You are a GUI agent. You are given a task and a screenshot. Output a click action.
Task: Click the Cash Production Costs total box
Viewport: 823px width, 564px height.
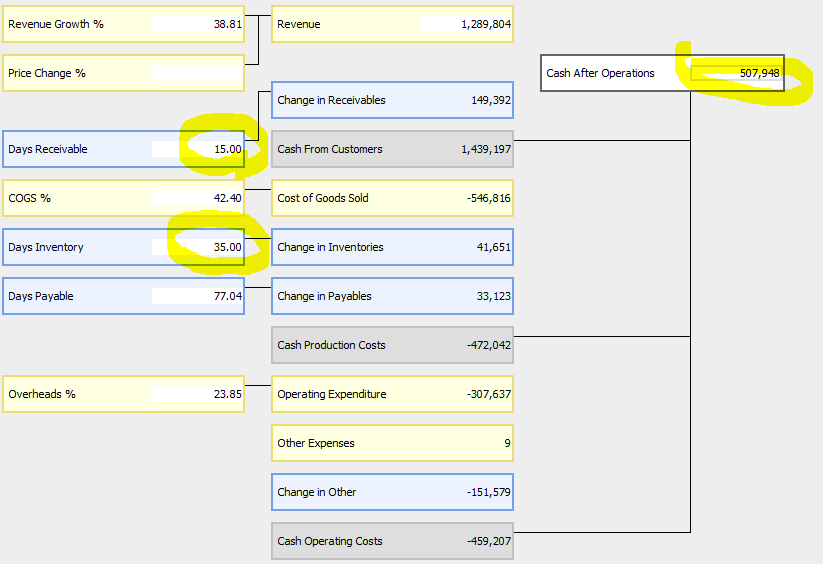click(392, 345)
